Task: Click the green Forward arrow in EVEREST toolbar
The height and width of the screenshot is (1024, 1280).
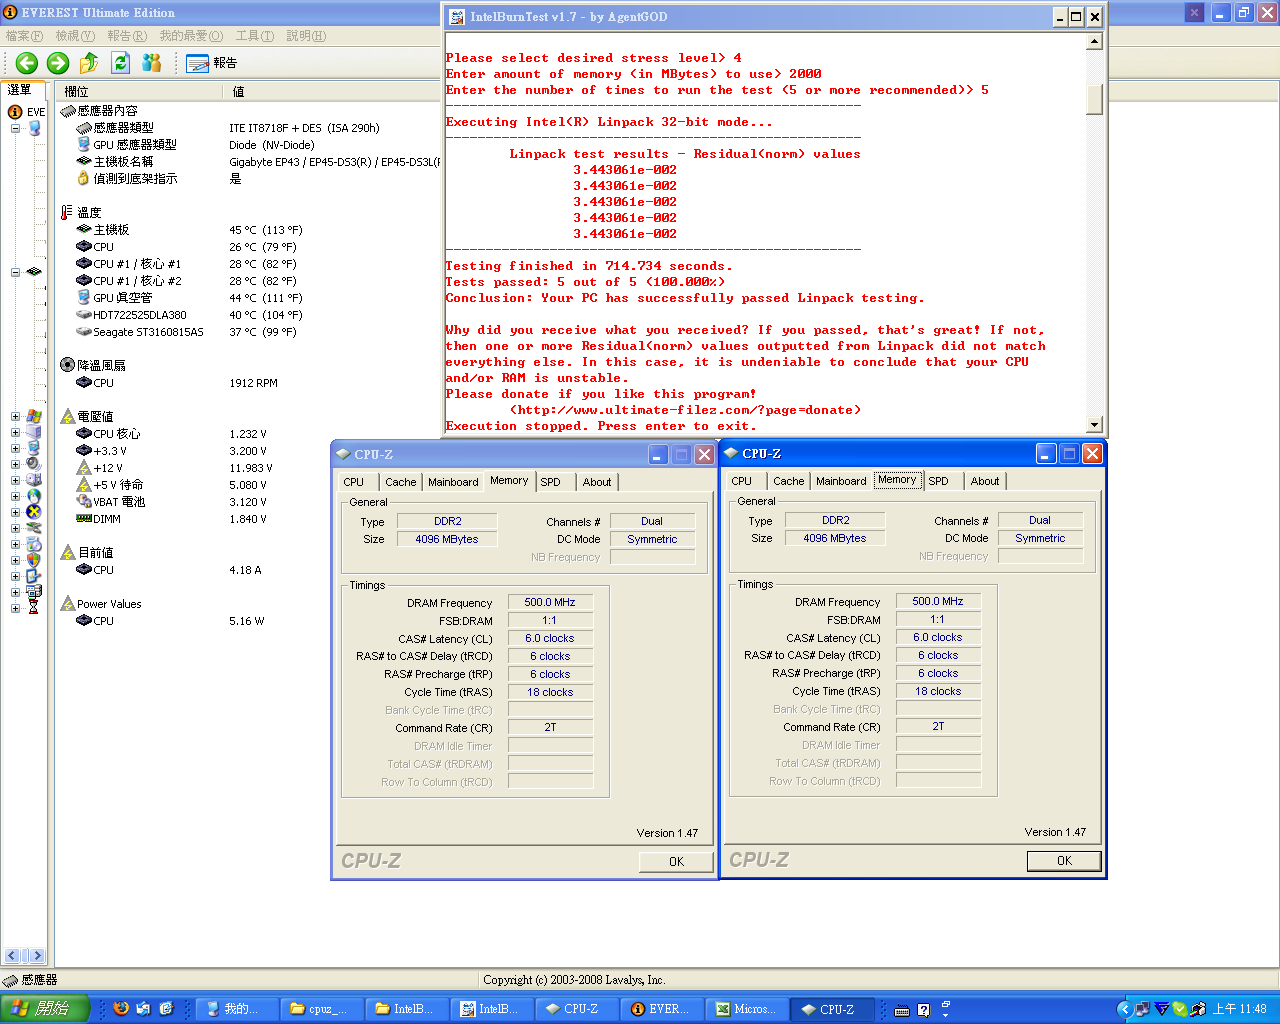Action: point(58,63)
